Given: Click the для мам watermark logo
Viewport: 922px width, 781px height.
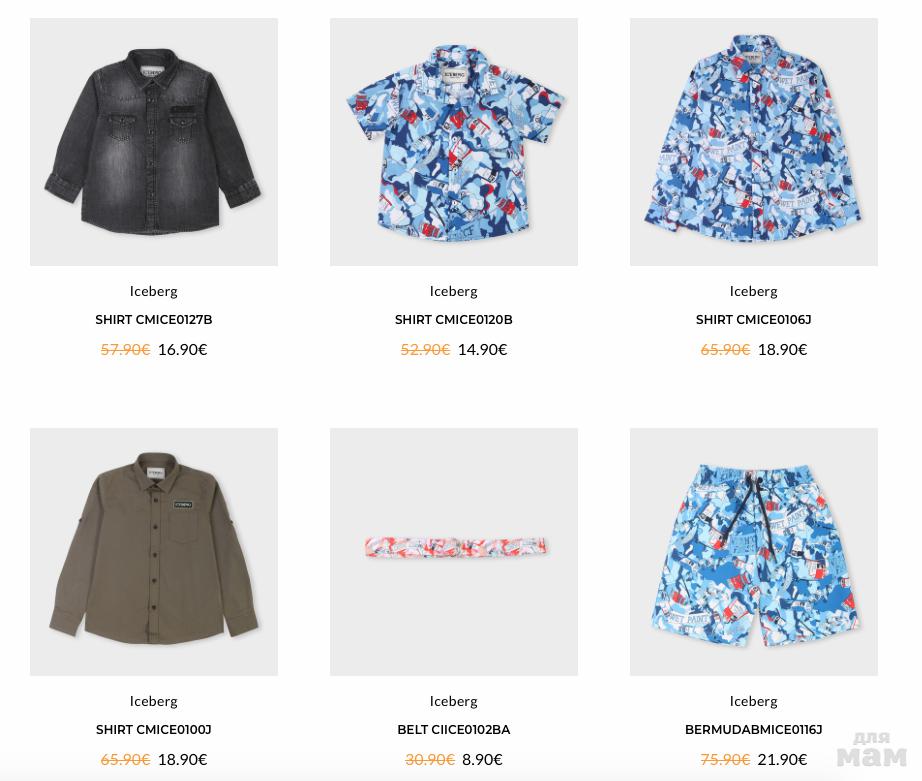Looking at the screenshot, I should click(872, 750).
